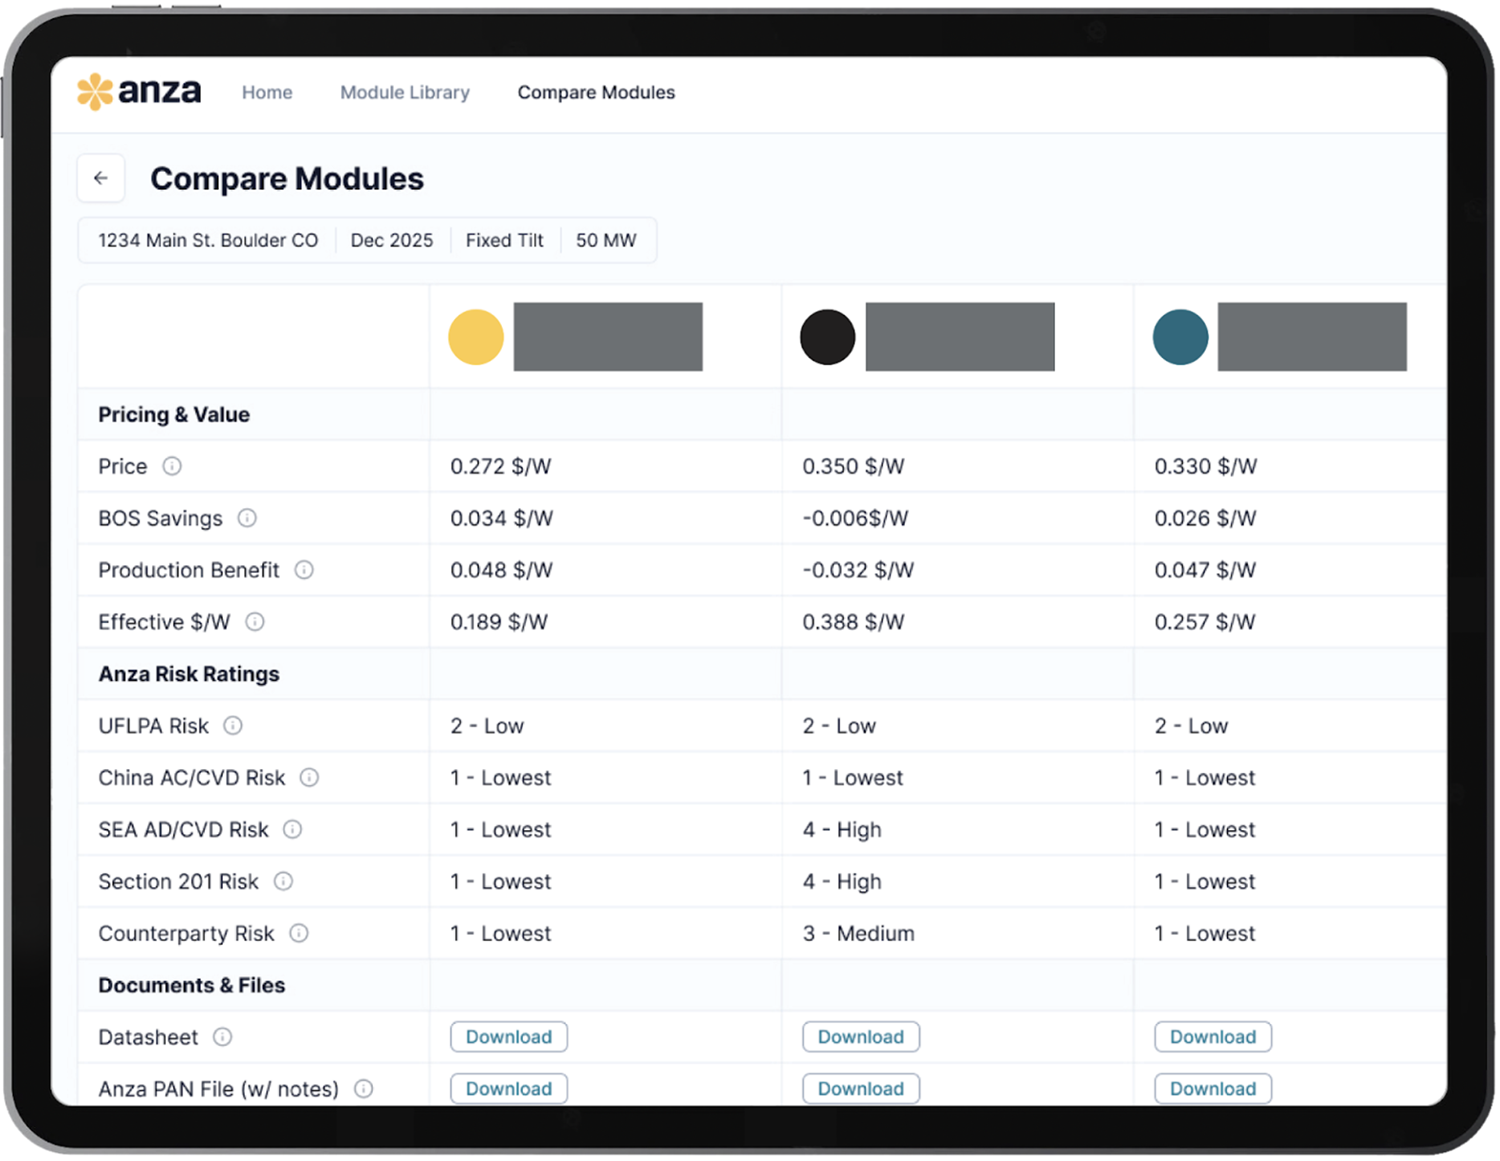Show UFLPA Risk info icon details

pos(233,726)
